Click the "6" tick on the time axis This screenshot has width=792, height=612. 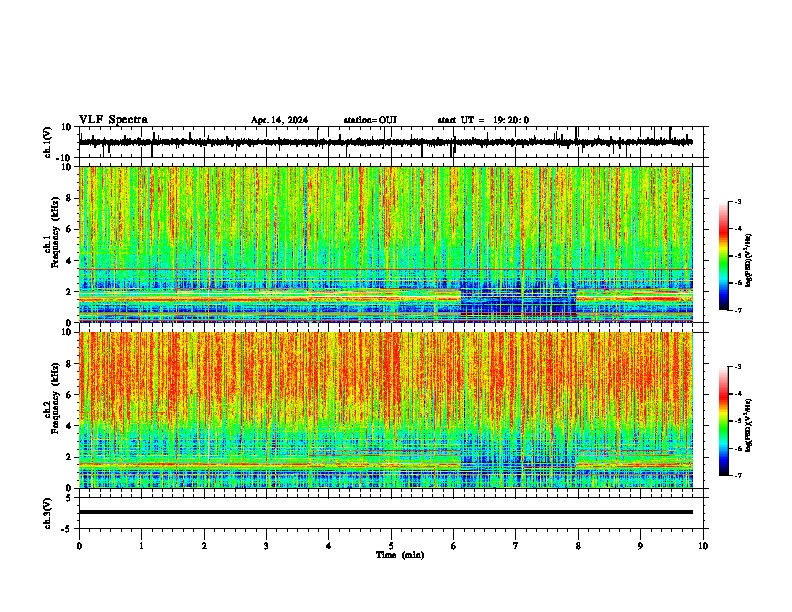point(454,546)
